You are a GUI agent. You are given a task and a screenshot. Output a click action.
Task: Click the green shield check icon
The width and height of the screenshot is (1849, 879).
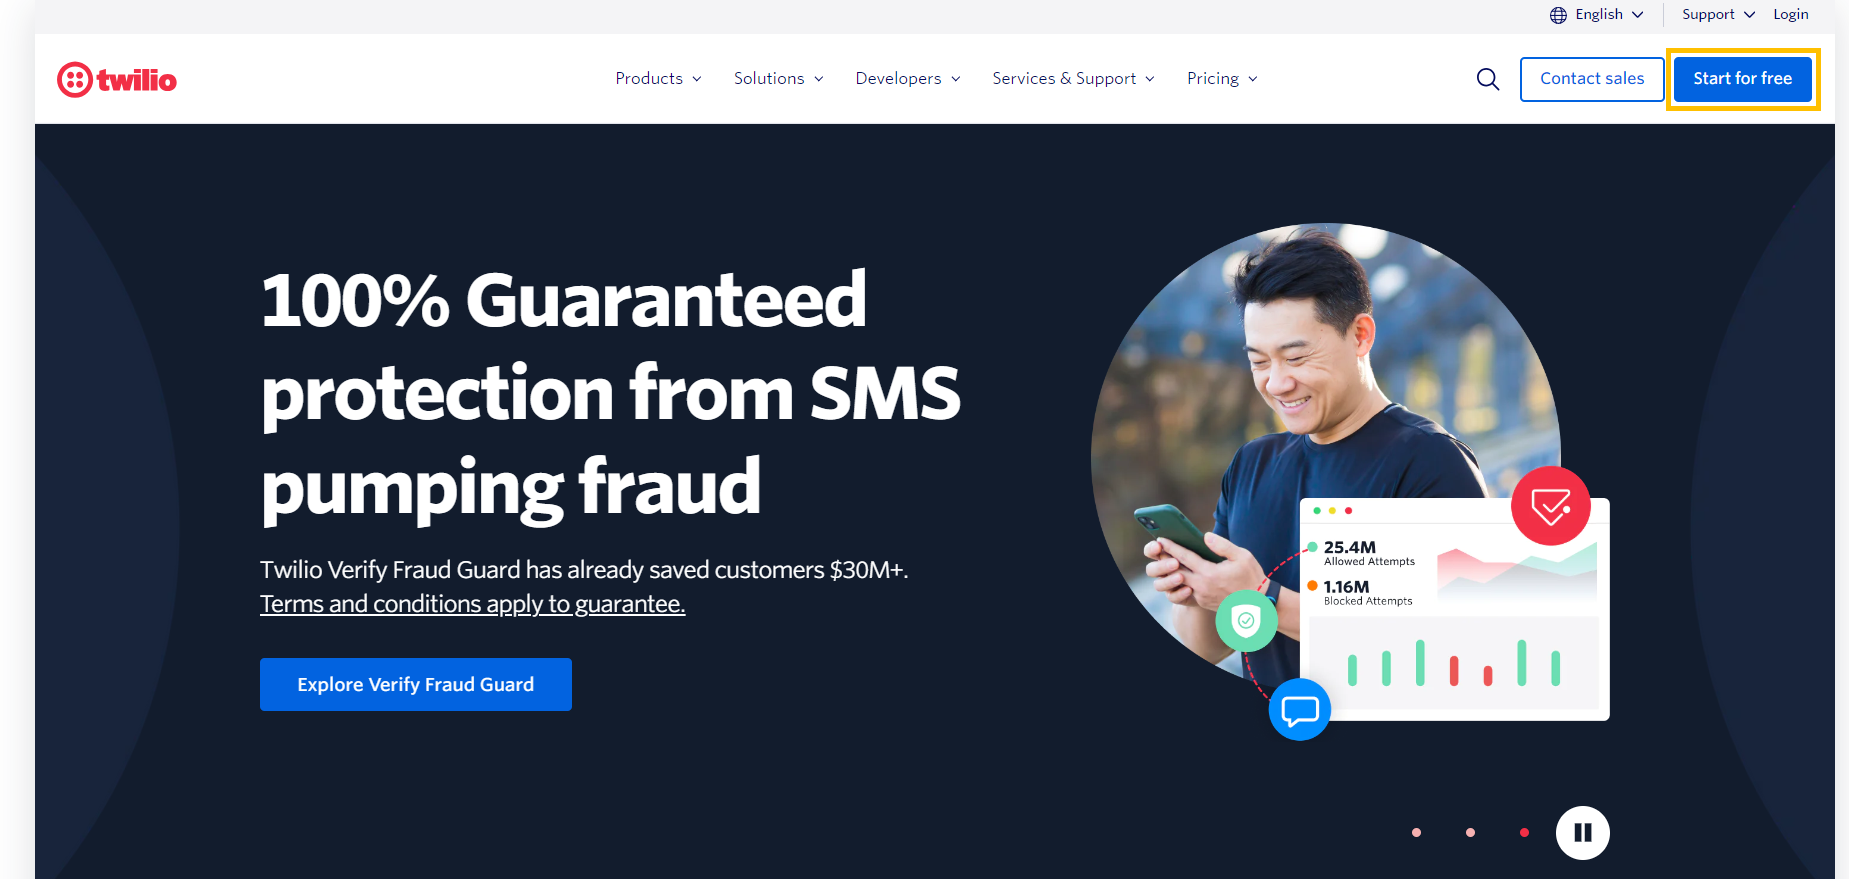pos(1246,621)
